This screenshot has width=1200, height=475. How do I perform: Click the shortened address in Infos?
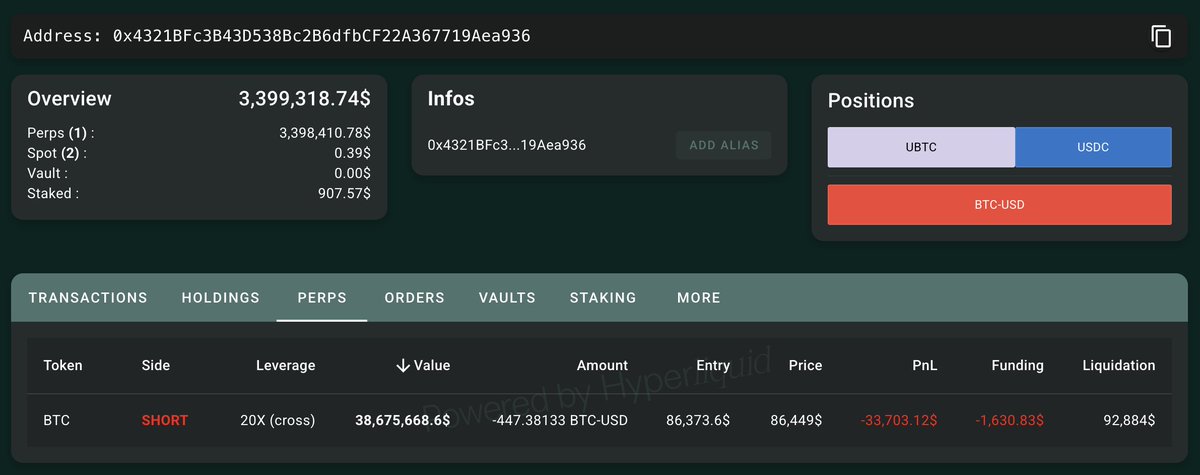coord(506,145)
